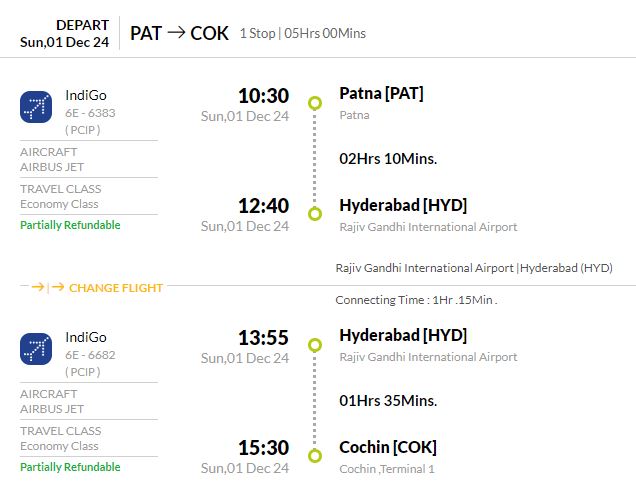Image resolution: width=636 pixels, height=504 pixels.
Task: Click the orange change flight arrow icon
Action: click(48, 287)
